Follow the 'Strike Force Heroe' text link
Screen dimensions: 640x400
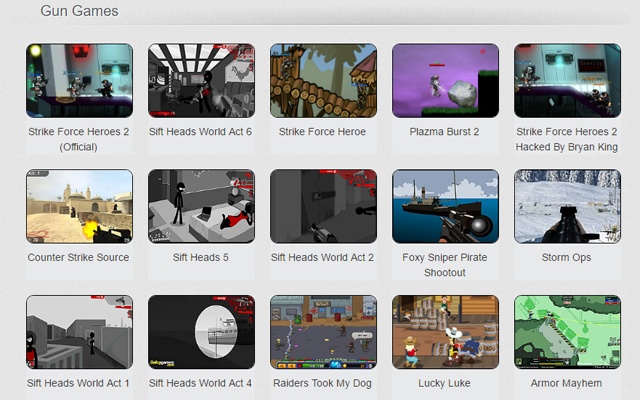(x=322, y=132)
